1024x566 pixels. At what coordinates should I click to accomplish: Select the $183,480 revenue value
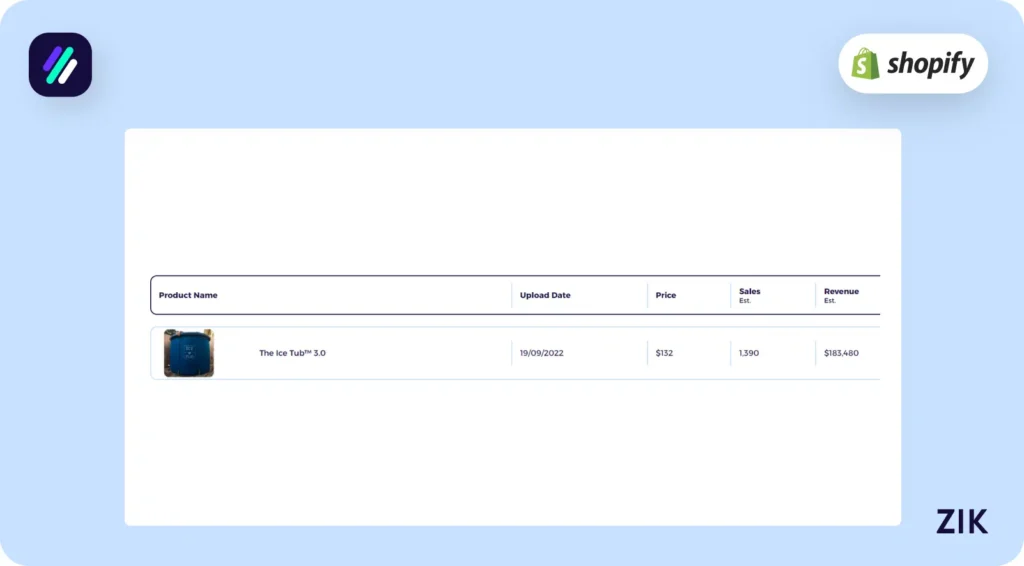coord(841,353)
